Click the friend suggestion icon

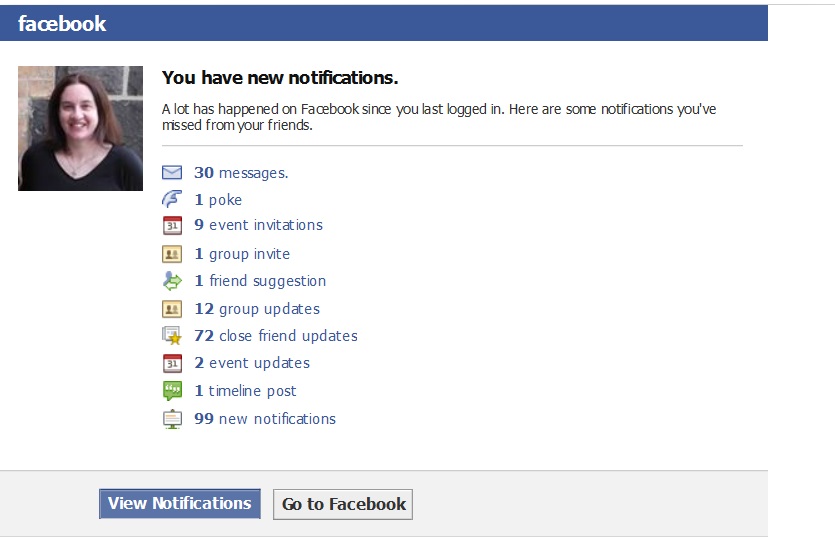[172, 281]
